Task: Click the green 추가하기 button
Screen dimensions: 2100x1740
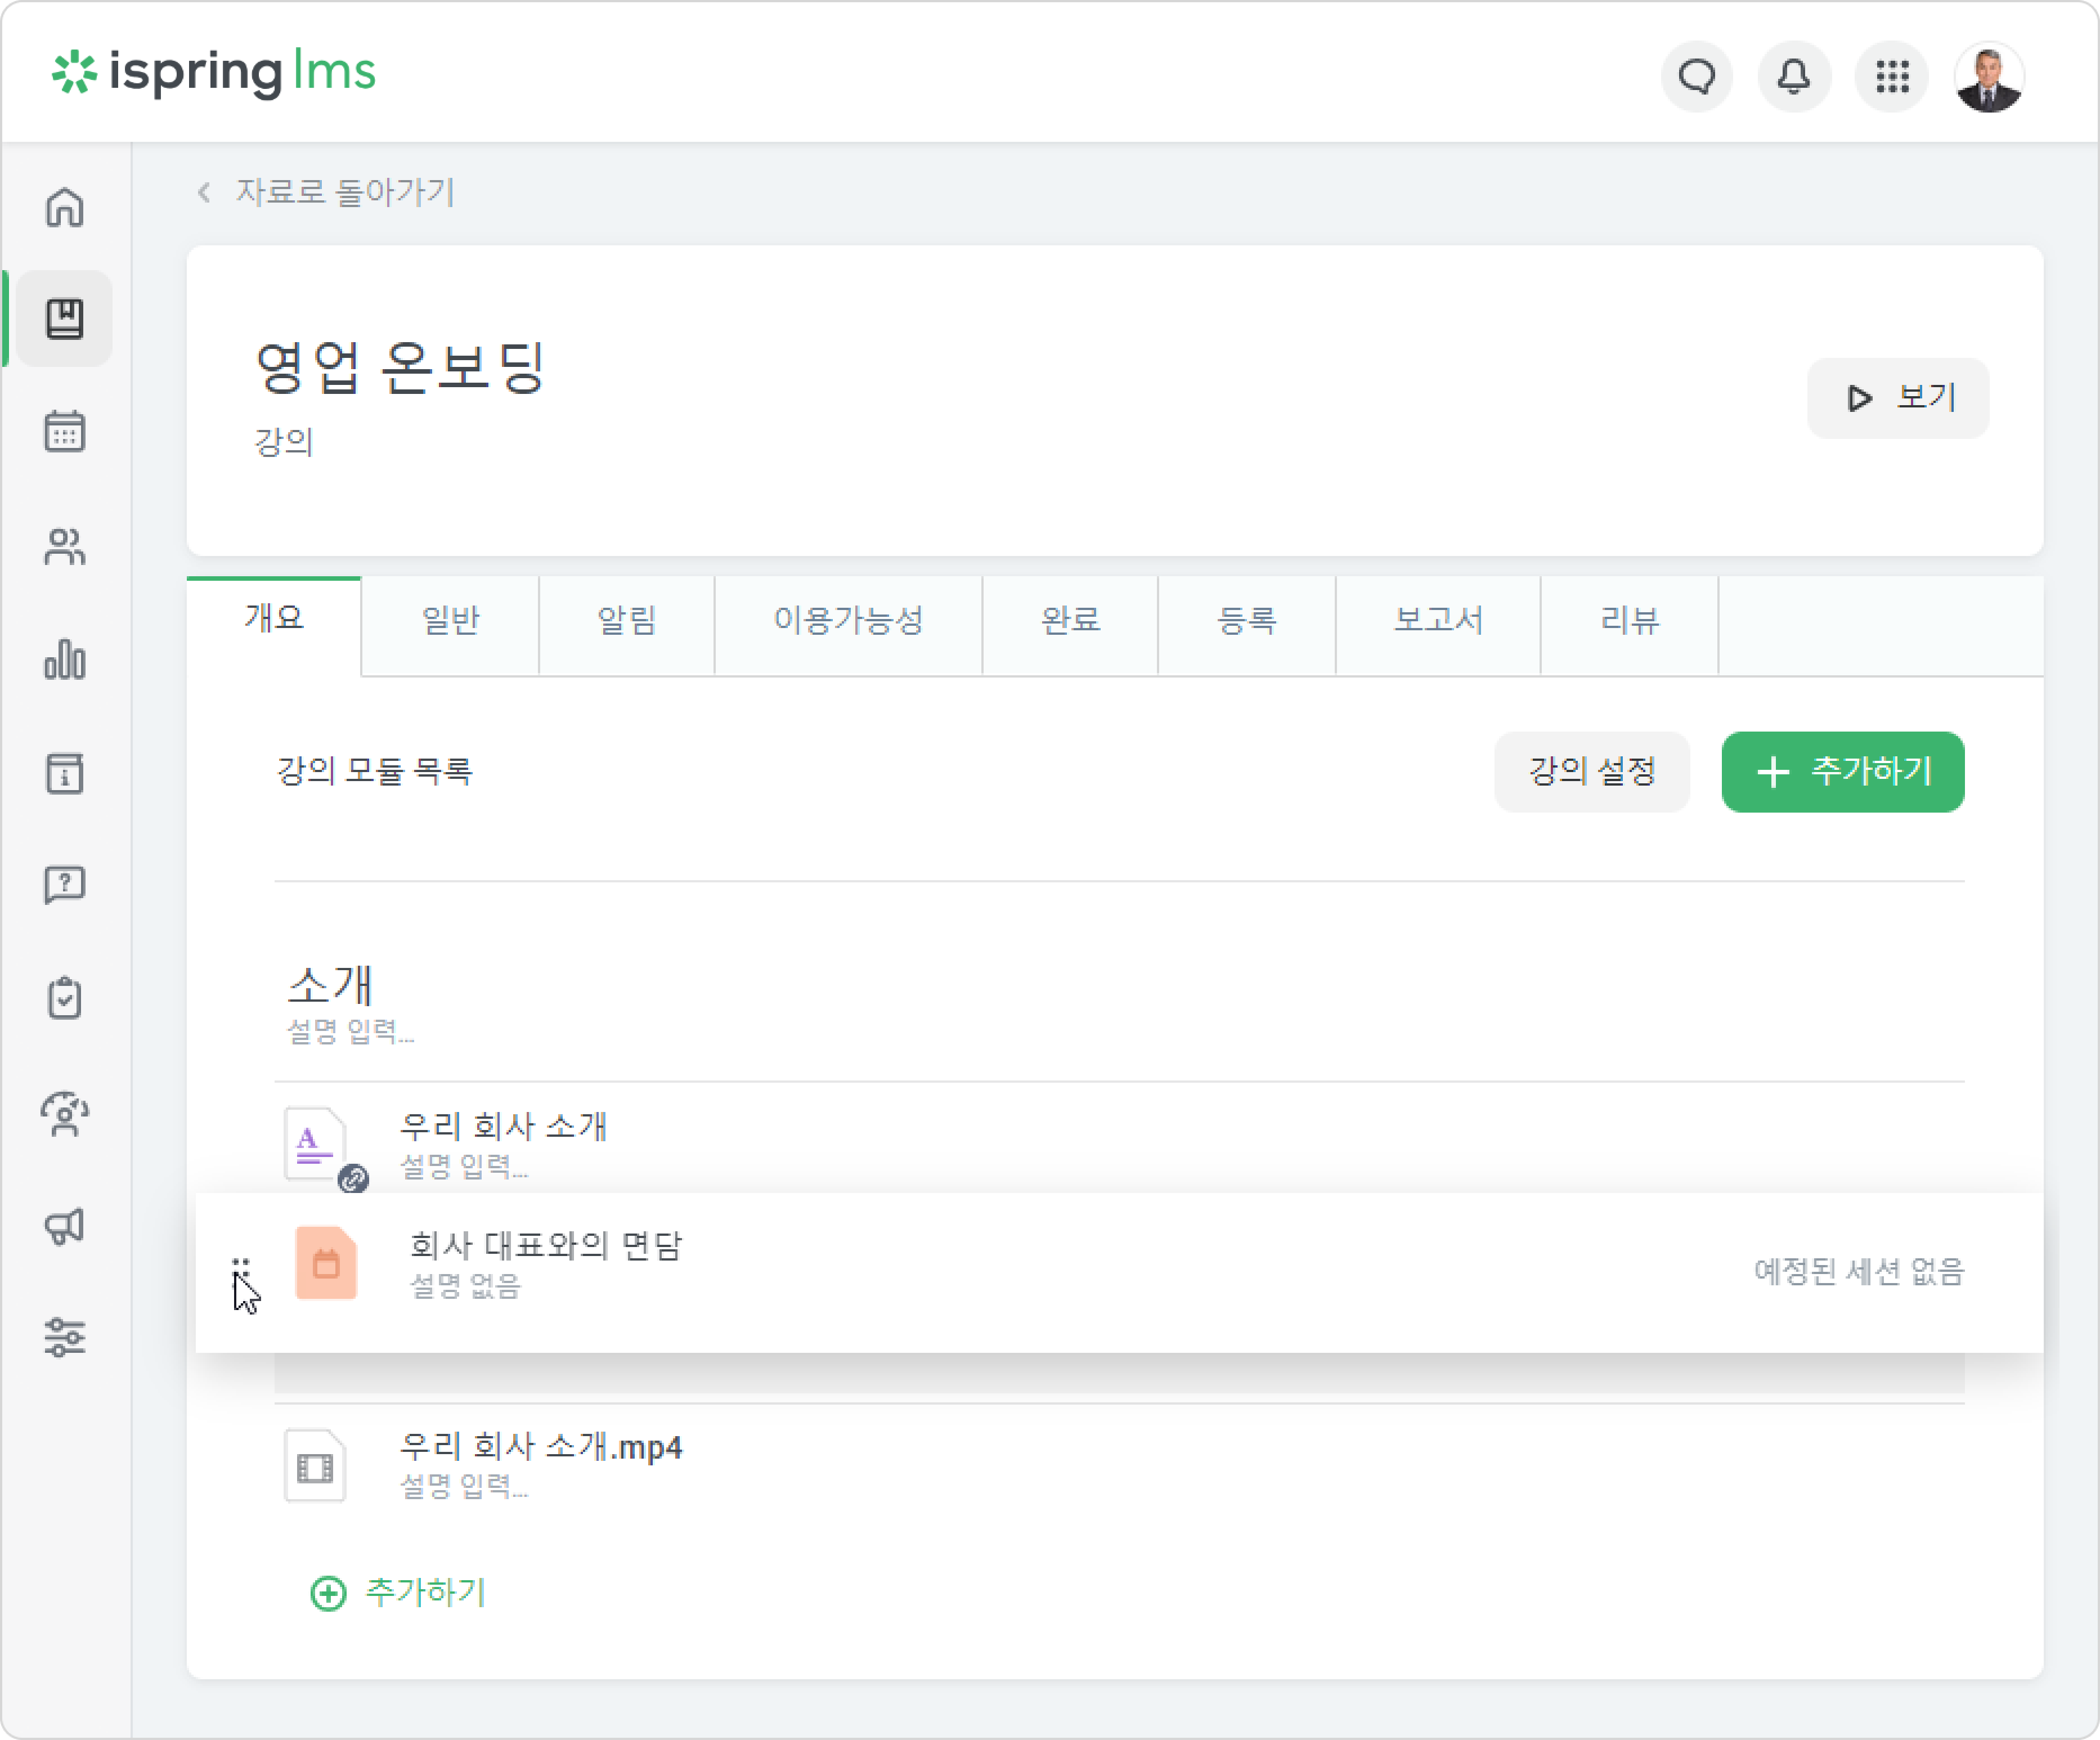Action: tap(1843, 772)
